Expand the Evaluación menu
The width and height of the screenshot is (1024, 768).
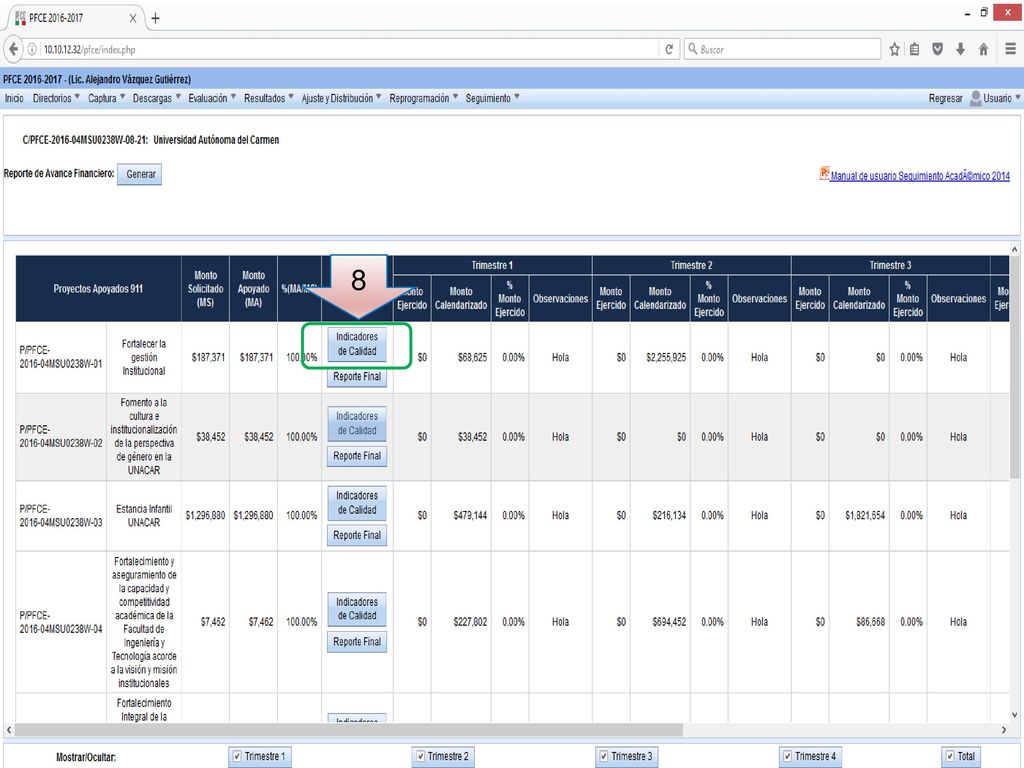(x=212, y=98)
